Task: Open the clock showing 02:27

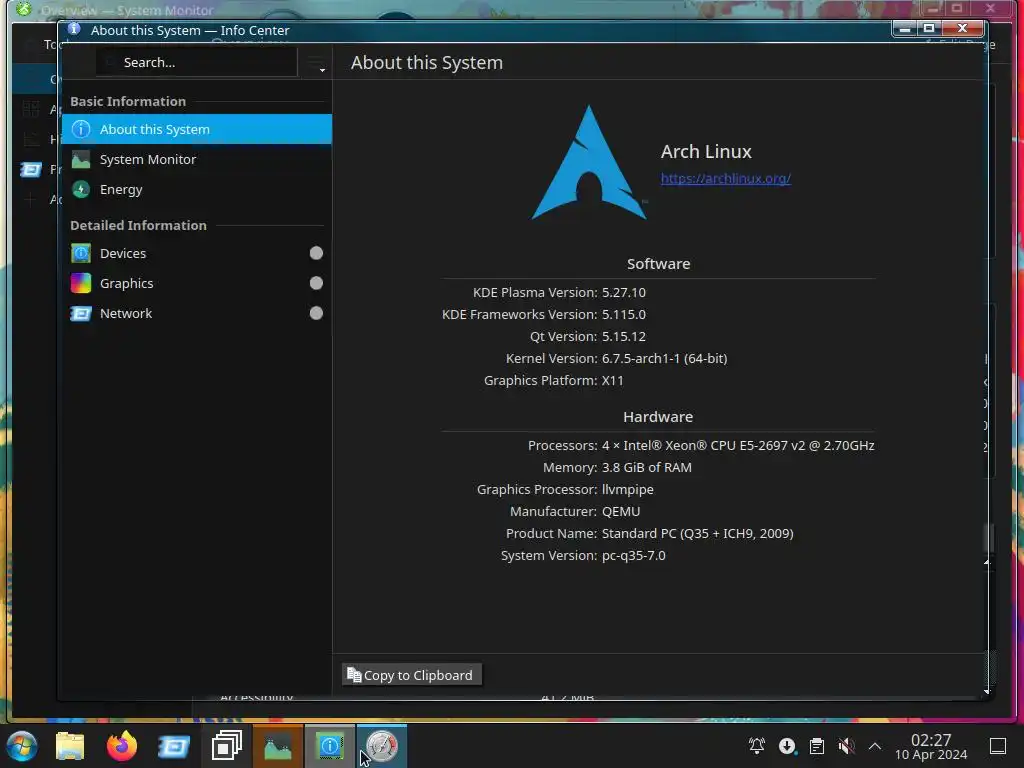Action: click(931, 746)
